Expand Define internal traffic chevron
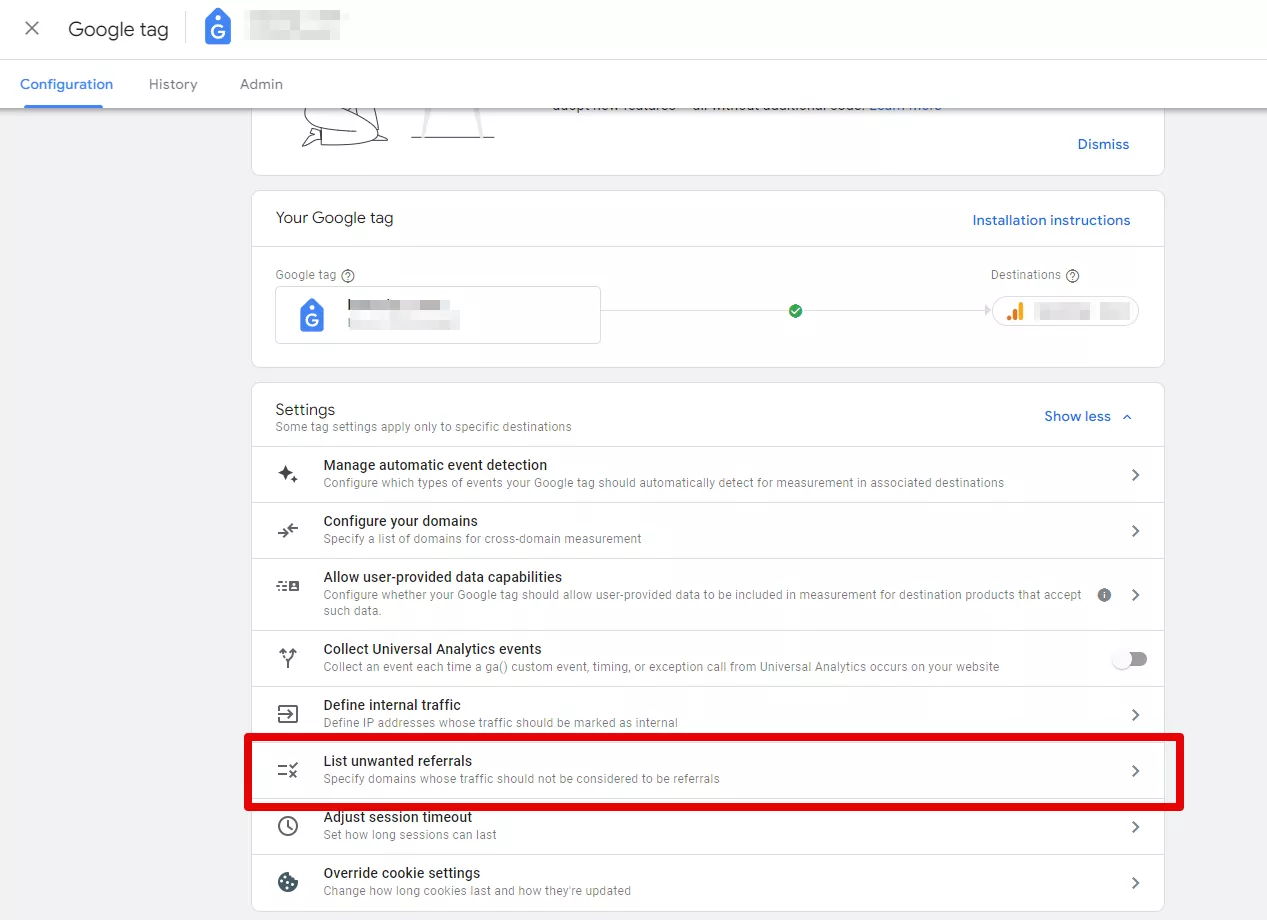The image size is (1267, 920). 1135,715
